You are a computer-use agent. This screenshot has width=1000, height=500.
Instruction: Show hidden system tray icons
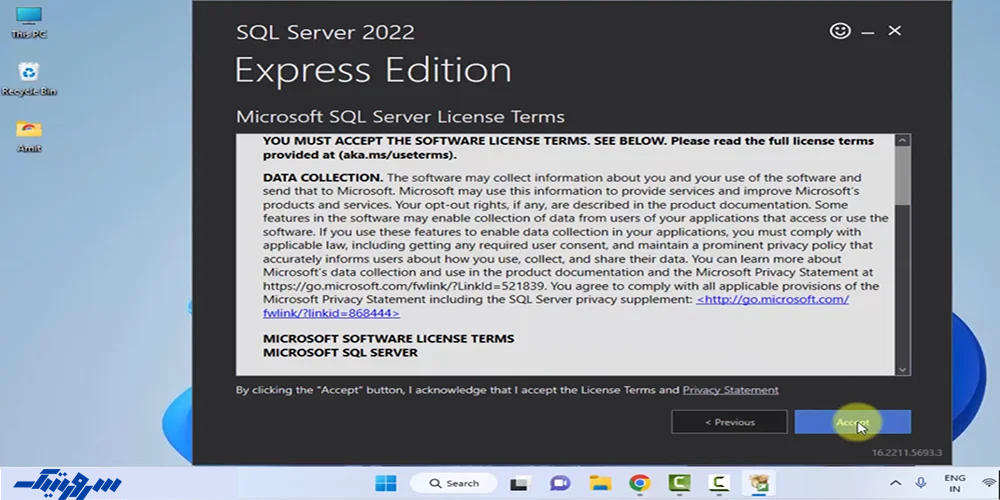point(895,483)
